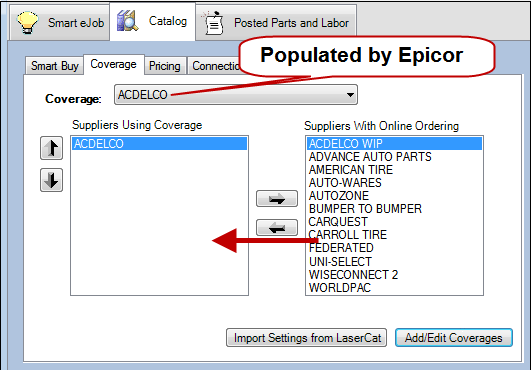Select CARROLL TIRE supplier
Image resolution: width=531 pixels, height=370 pixels.
394,235
